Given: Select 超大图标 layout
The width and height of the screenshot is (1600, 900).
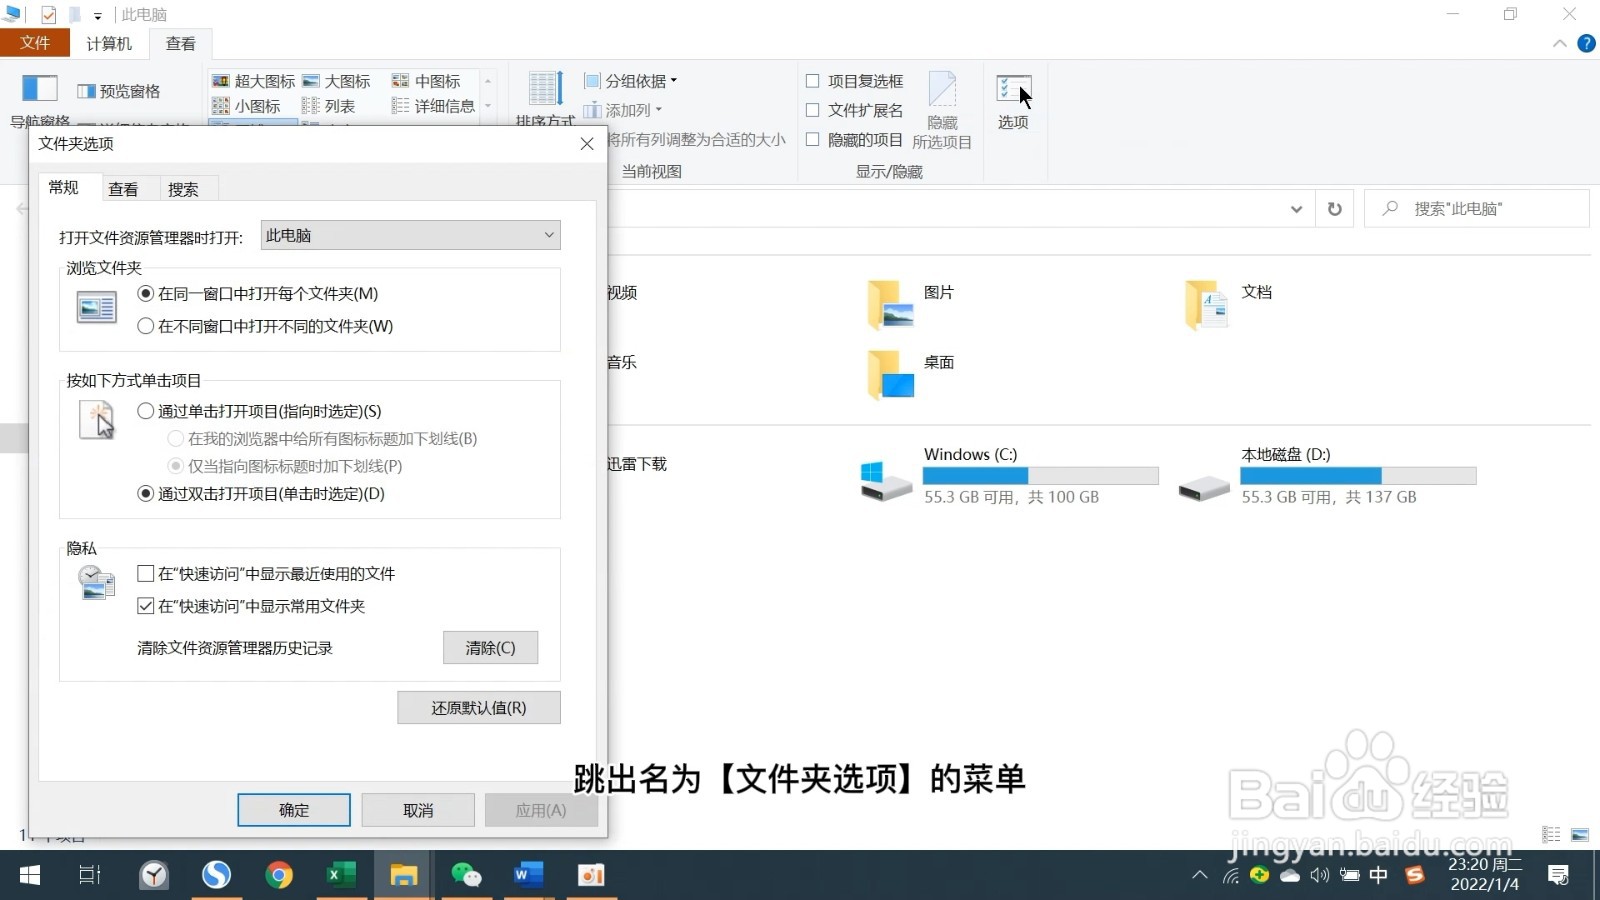Looking at the screenshot, I should [x=254, y=81].
